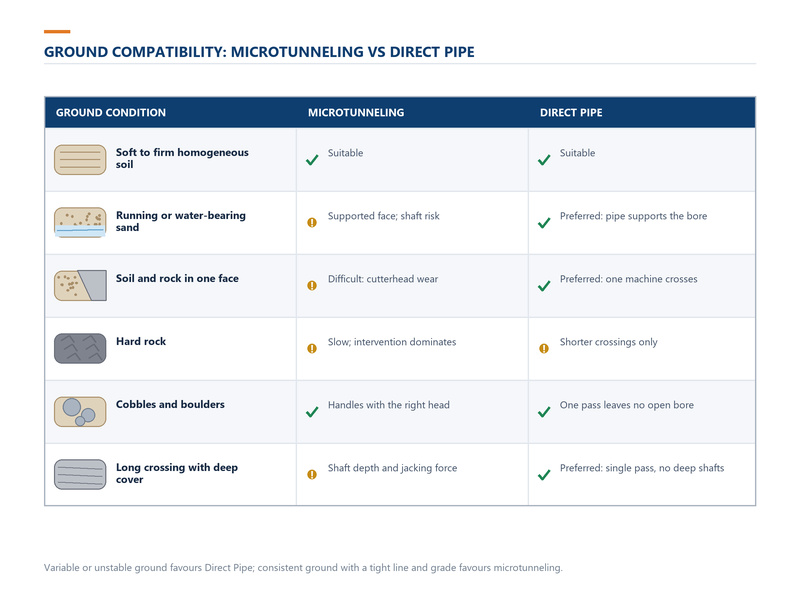Click the check beside 'Preferred: single pass, no deep shafts'

[544, 475]
